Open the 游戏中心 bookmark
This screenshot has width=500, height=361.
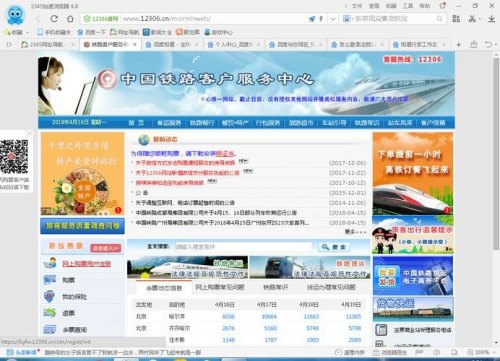coord(218,32)
